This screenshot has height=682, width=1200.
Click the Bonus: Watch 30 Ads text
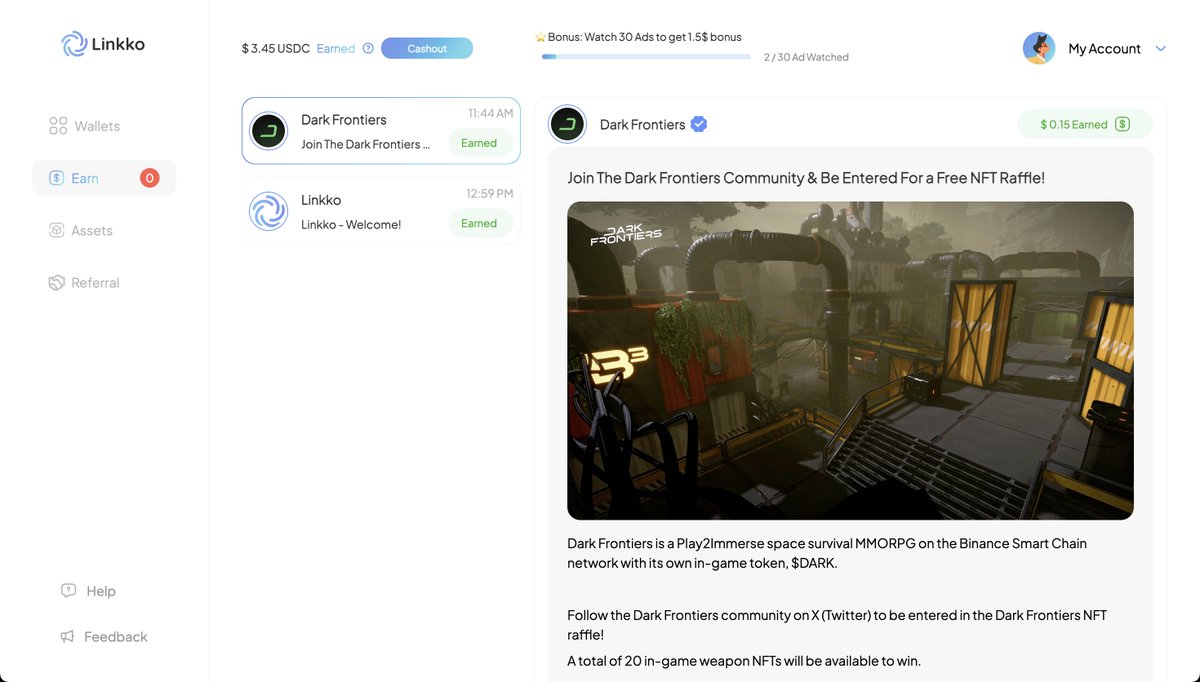(x=645, y=37)
